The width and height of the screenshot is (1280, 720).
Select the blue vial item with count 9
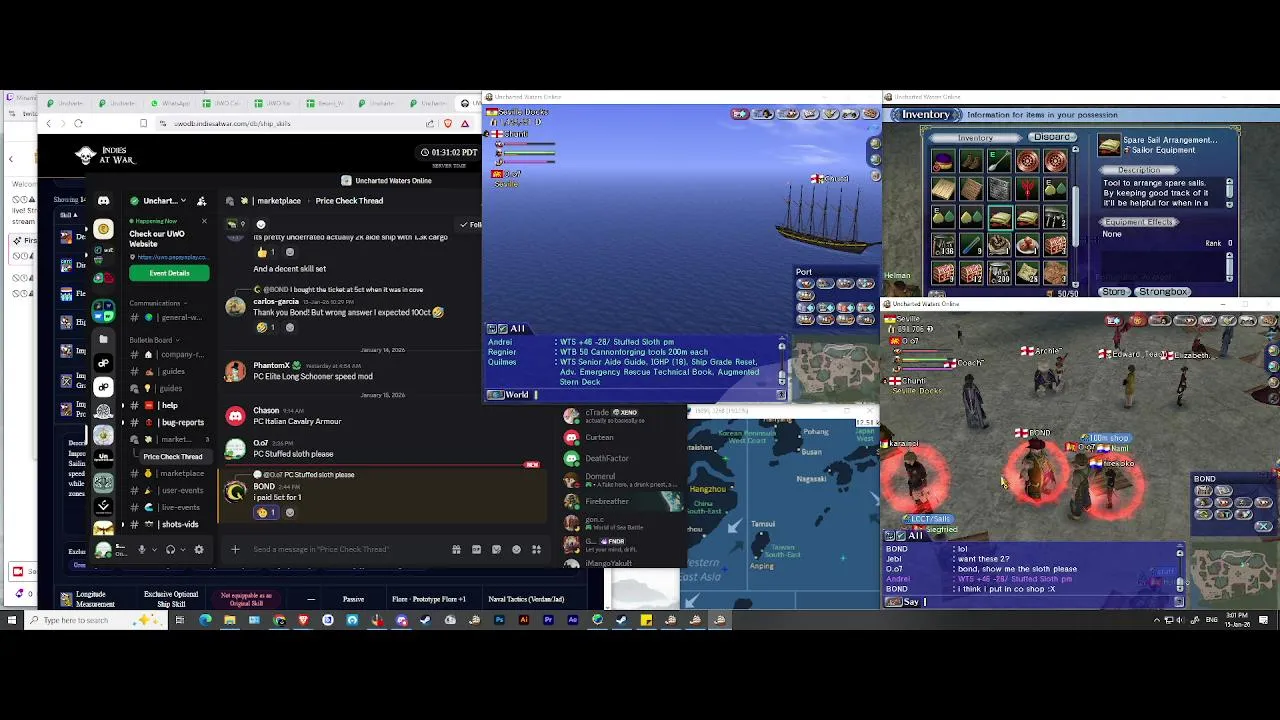tap(971, 245)
